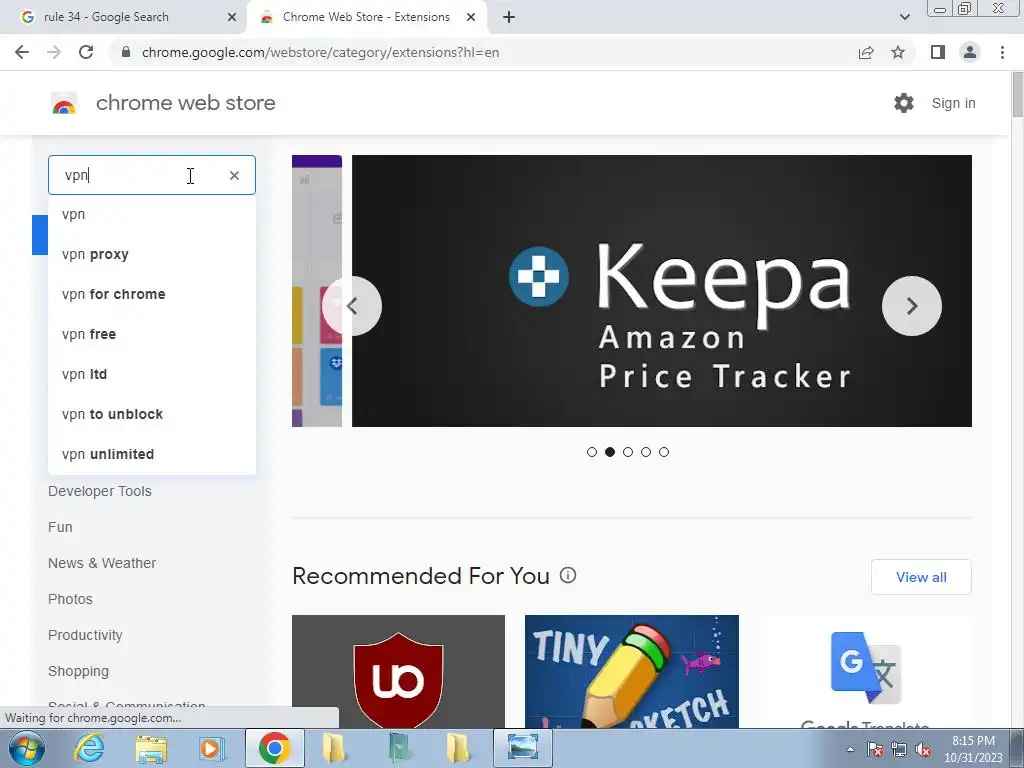Screen dimensions: 1024x768
Task: Pick the "vpn free" suggestion
Action: tap(152, 334)
